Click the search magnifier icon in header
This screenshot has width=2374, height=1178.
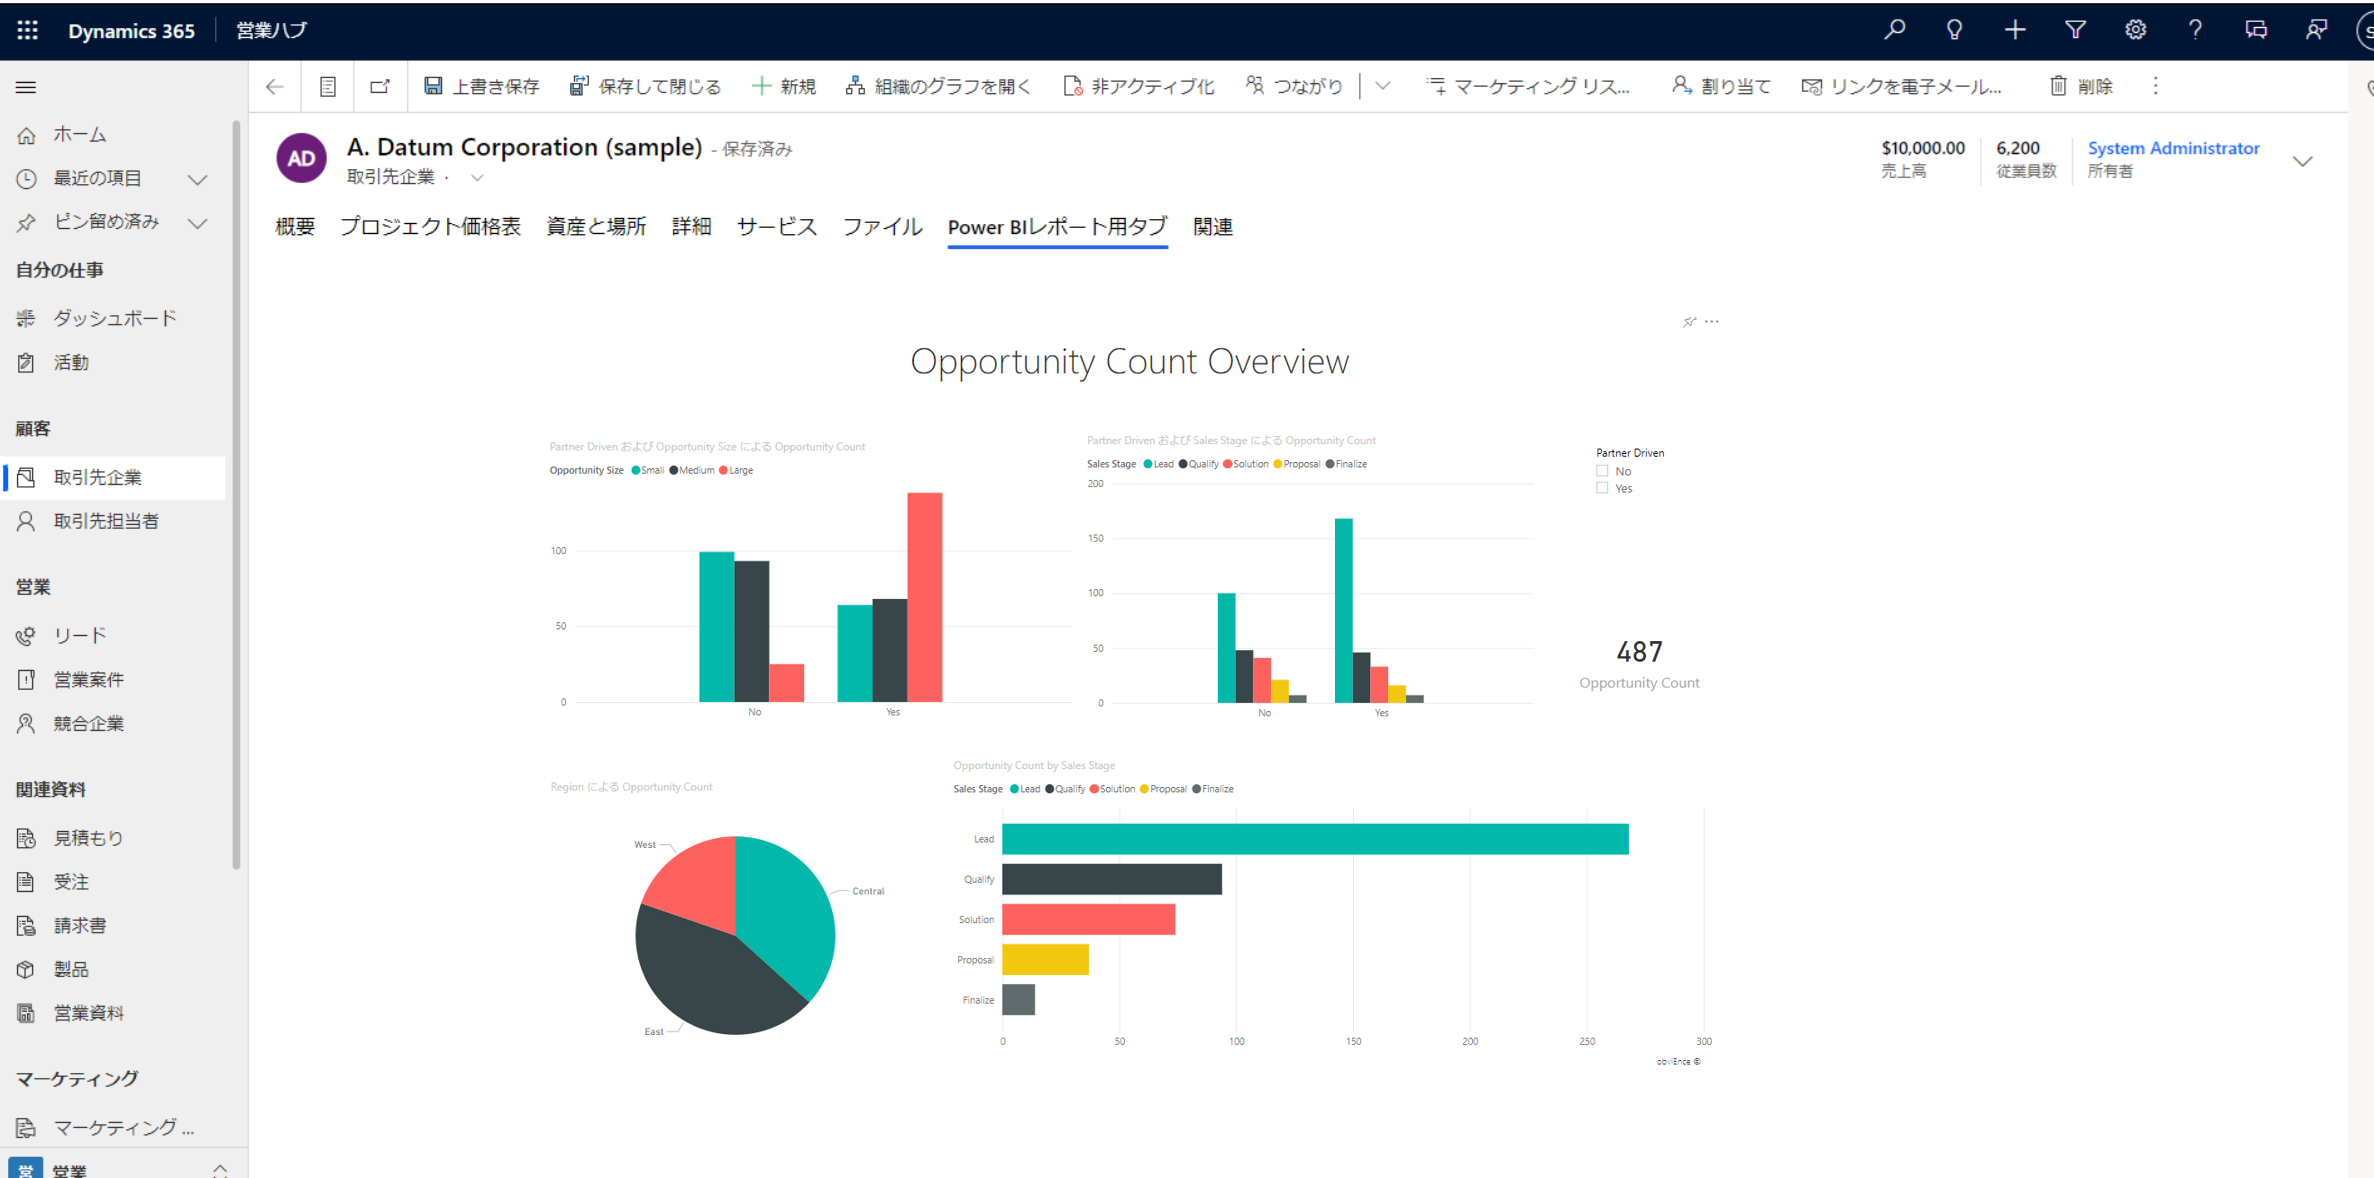1894,30
